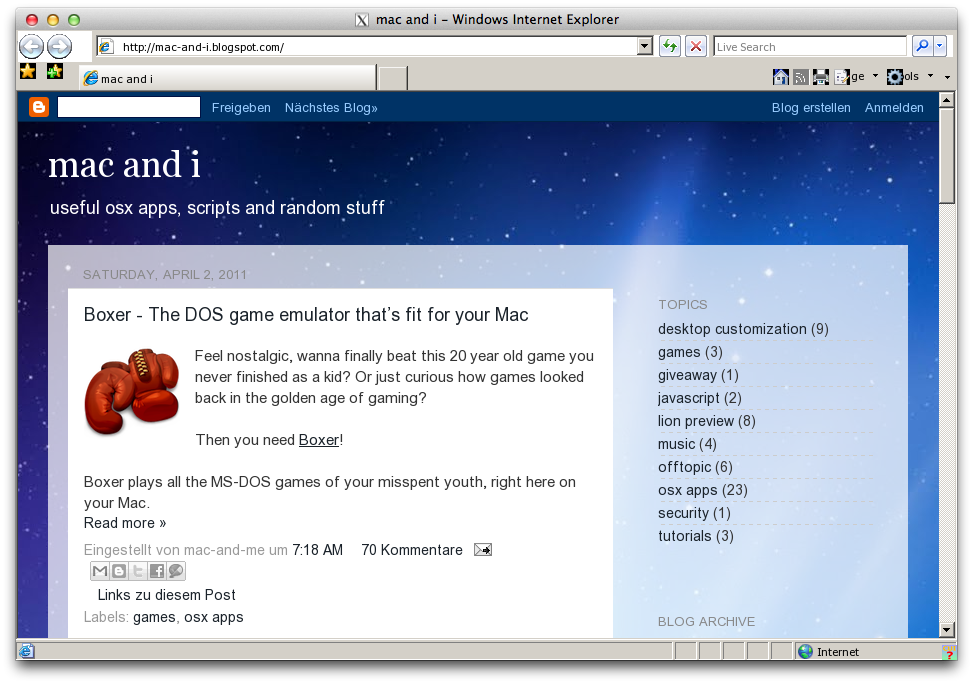Image resolution: width=973 pixels, height=684 pixels.
Task: Click the globe Internet zone status icon
Action: click(805, 652)
